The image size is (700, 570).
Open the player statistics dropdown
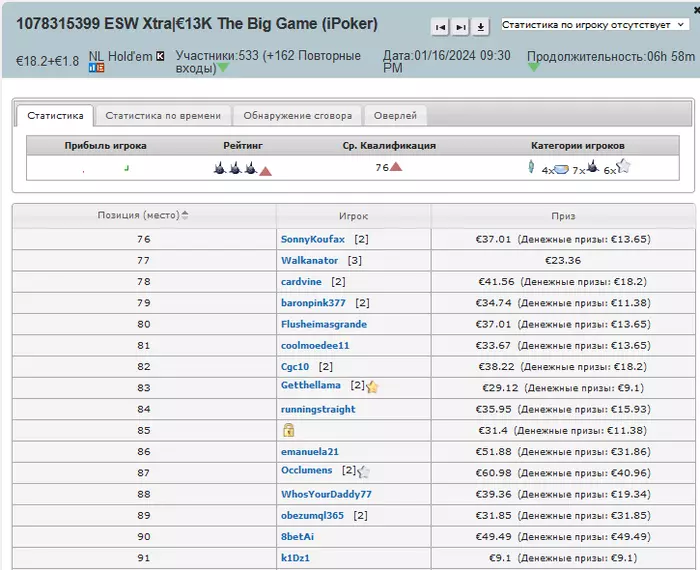594,25
